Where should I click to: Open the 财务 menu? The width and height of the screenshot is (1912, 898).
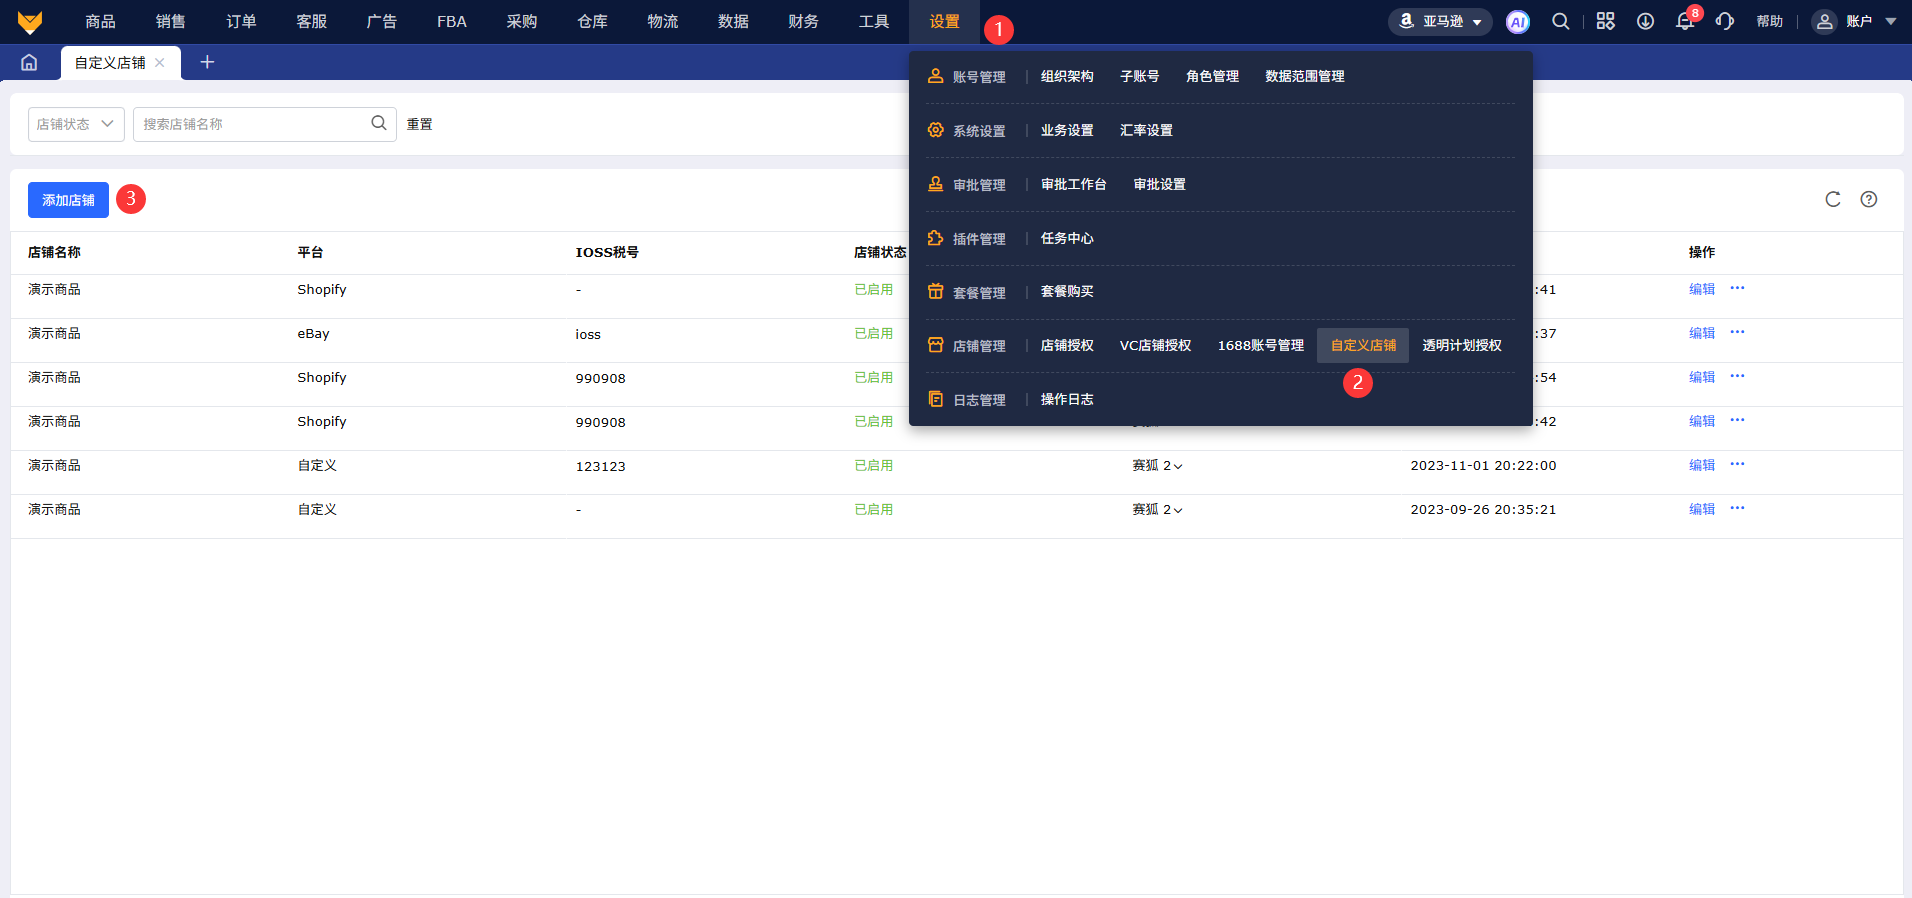[803, 21]
